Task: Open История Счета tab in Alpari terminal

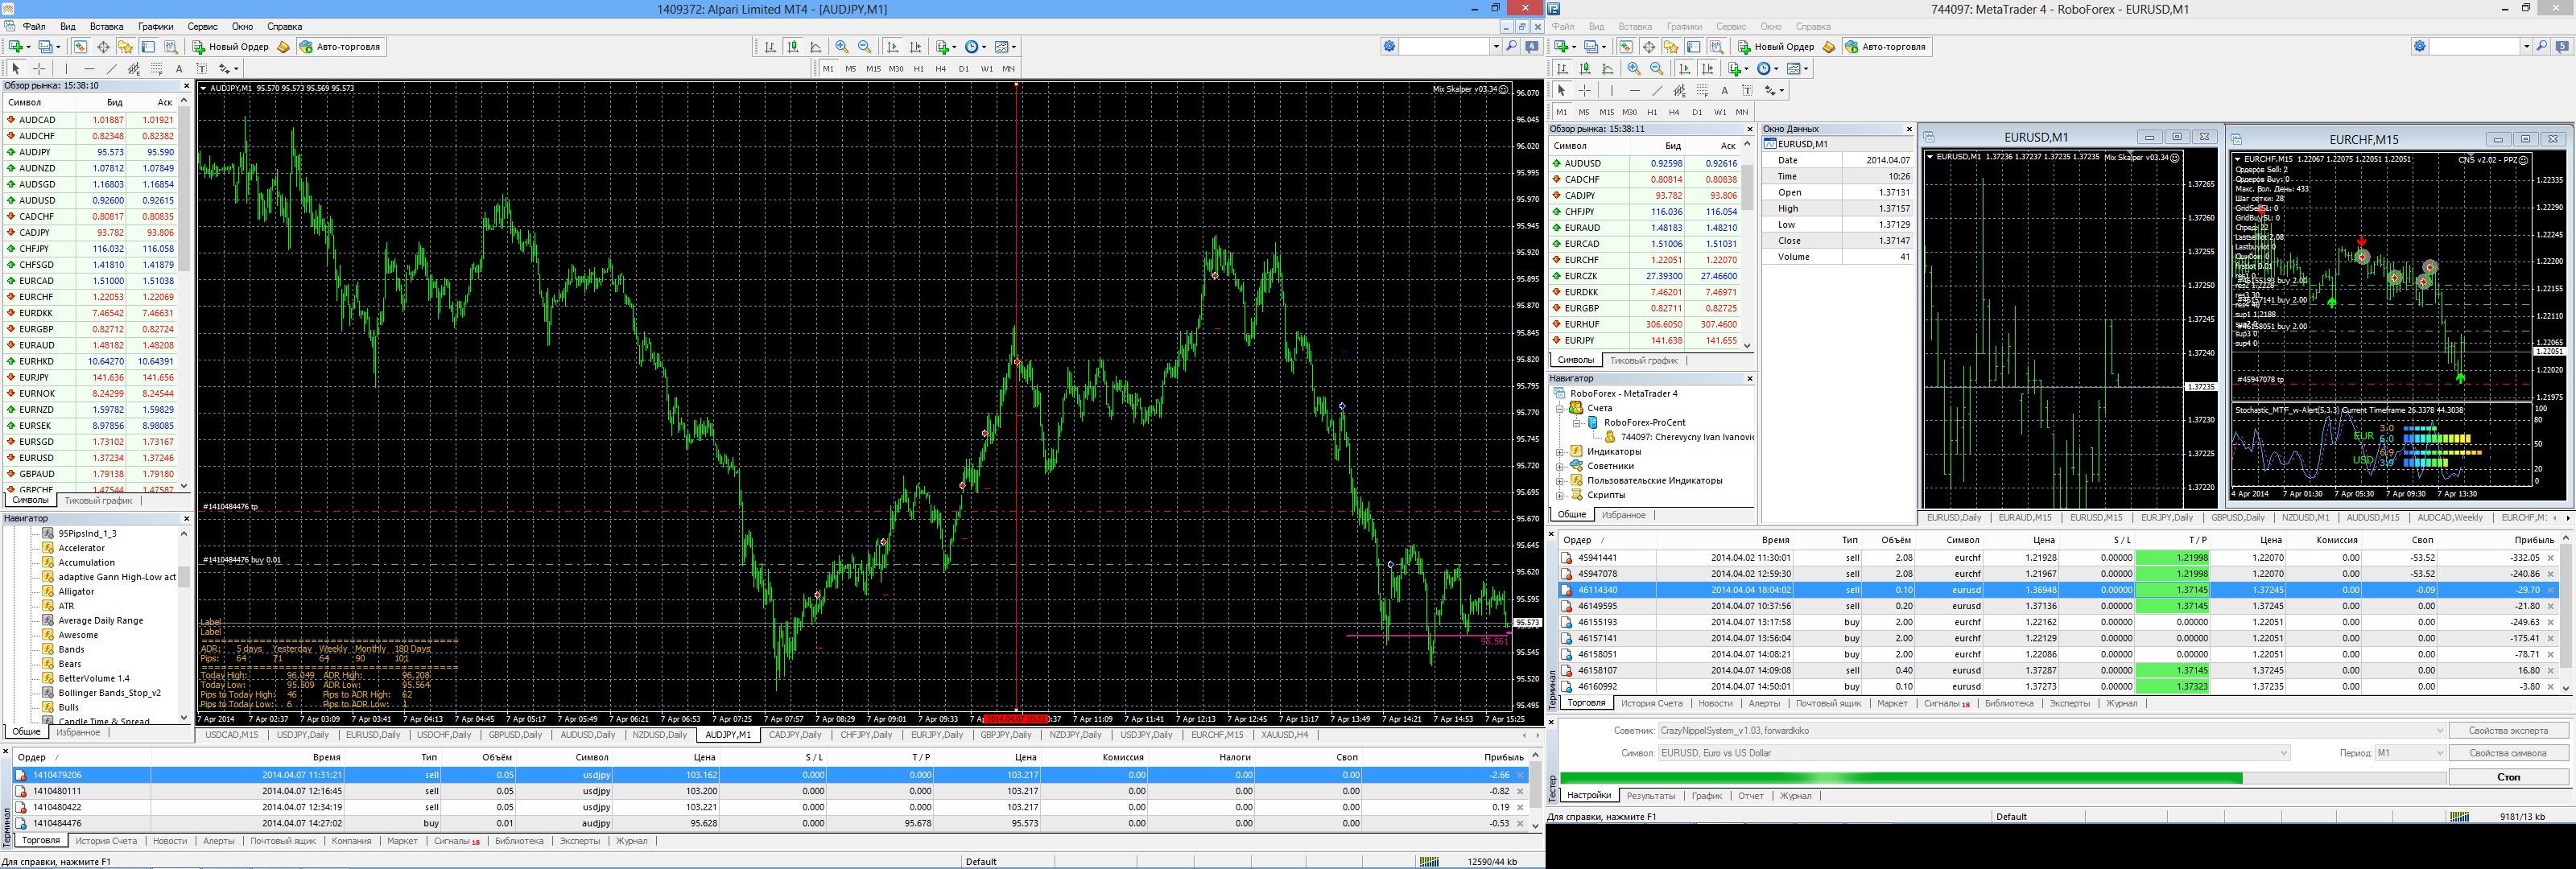Action: (106, 841)
